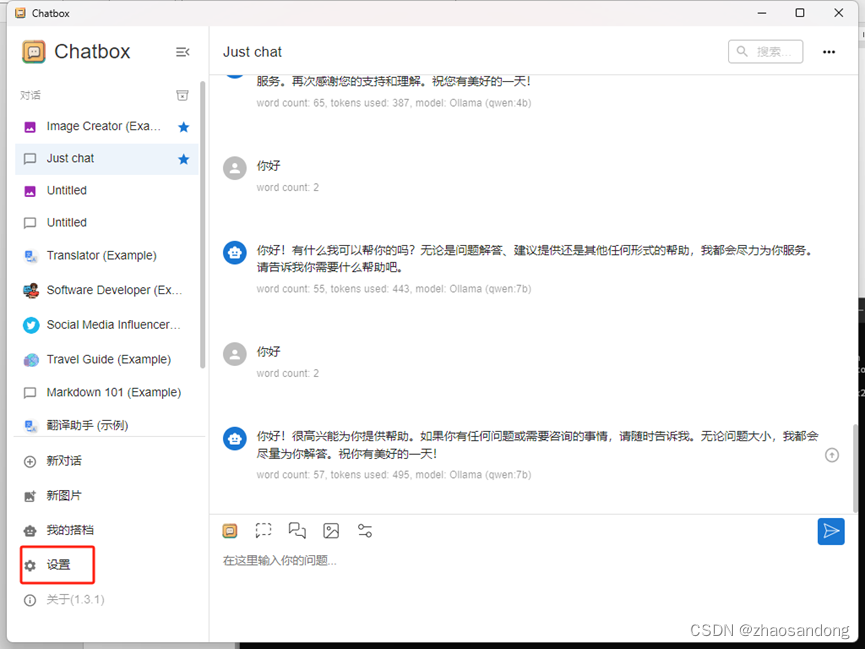Click the text 'word count: 65, tokens used: 387'
This screenshot has height=649, width=865.
(333, 103)
